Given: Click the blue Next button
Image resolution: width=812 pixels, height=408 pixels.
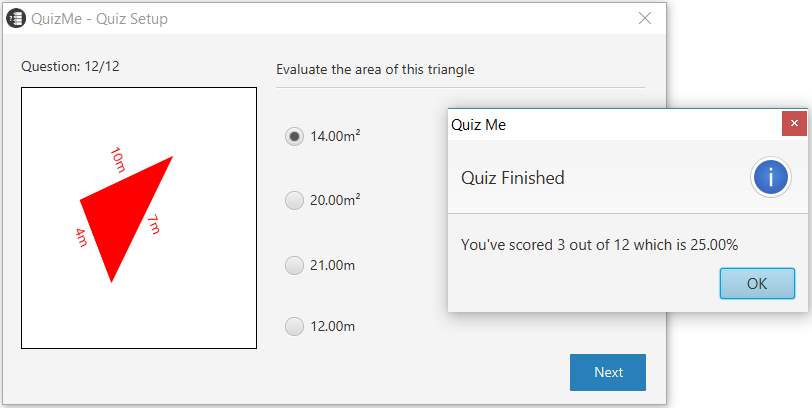Looking at the screenshot, I should 608,372.
